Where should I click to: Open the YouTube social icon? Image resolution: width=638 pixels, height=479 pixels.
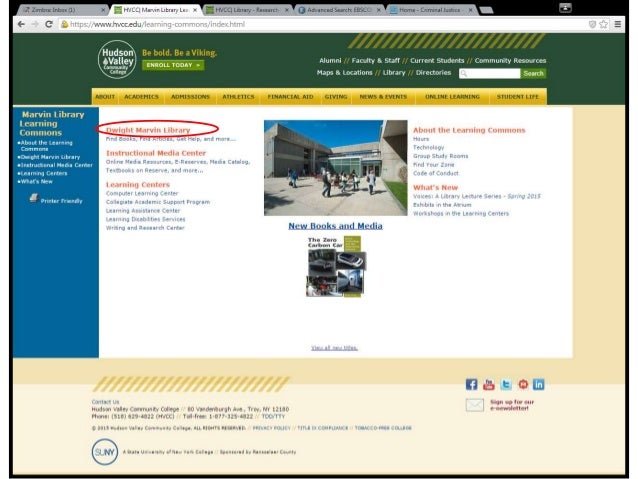[x=489, y=384]
